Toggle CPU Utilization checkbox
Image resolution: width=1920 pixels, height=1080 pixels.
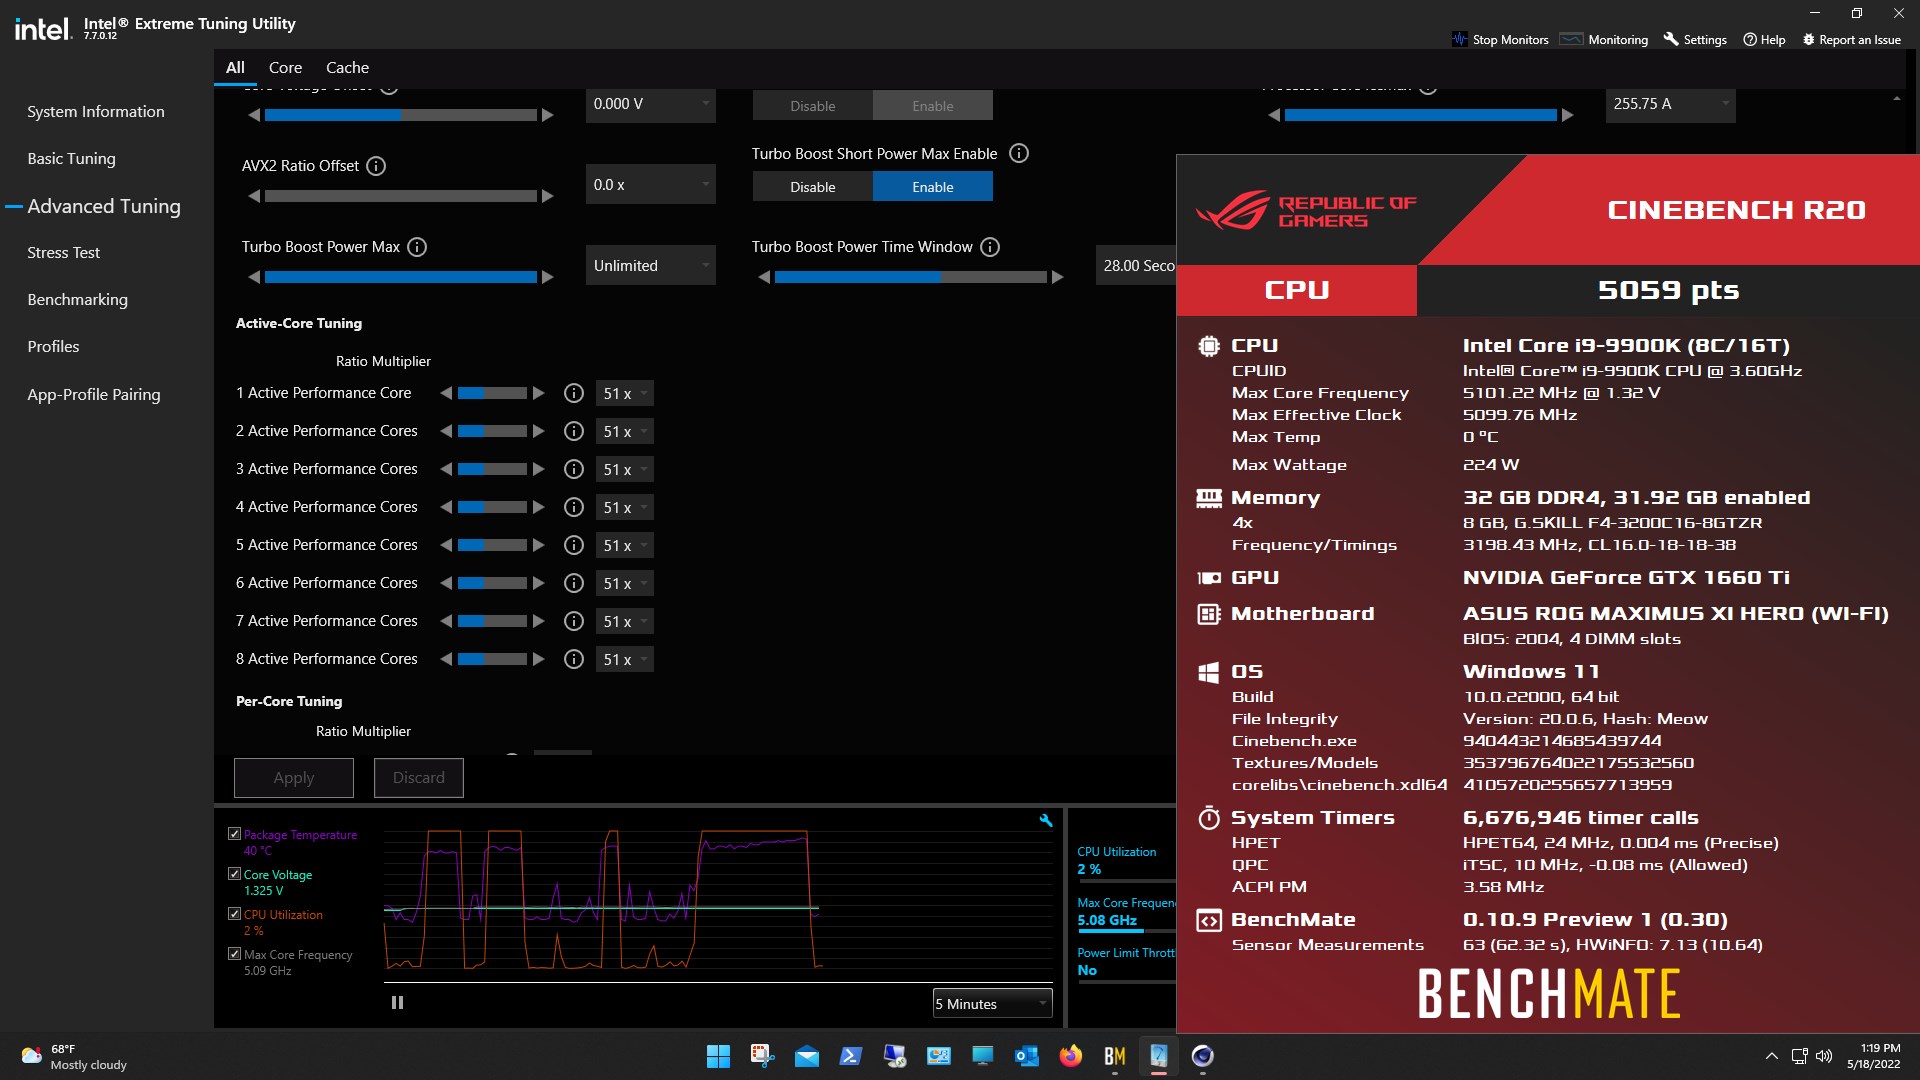[x=234, y=914]
